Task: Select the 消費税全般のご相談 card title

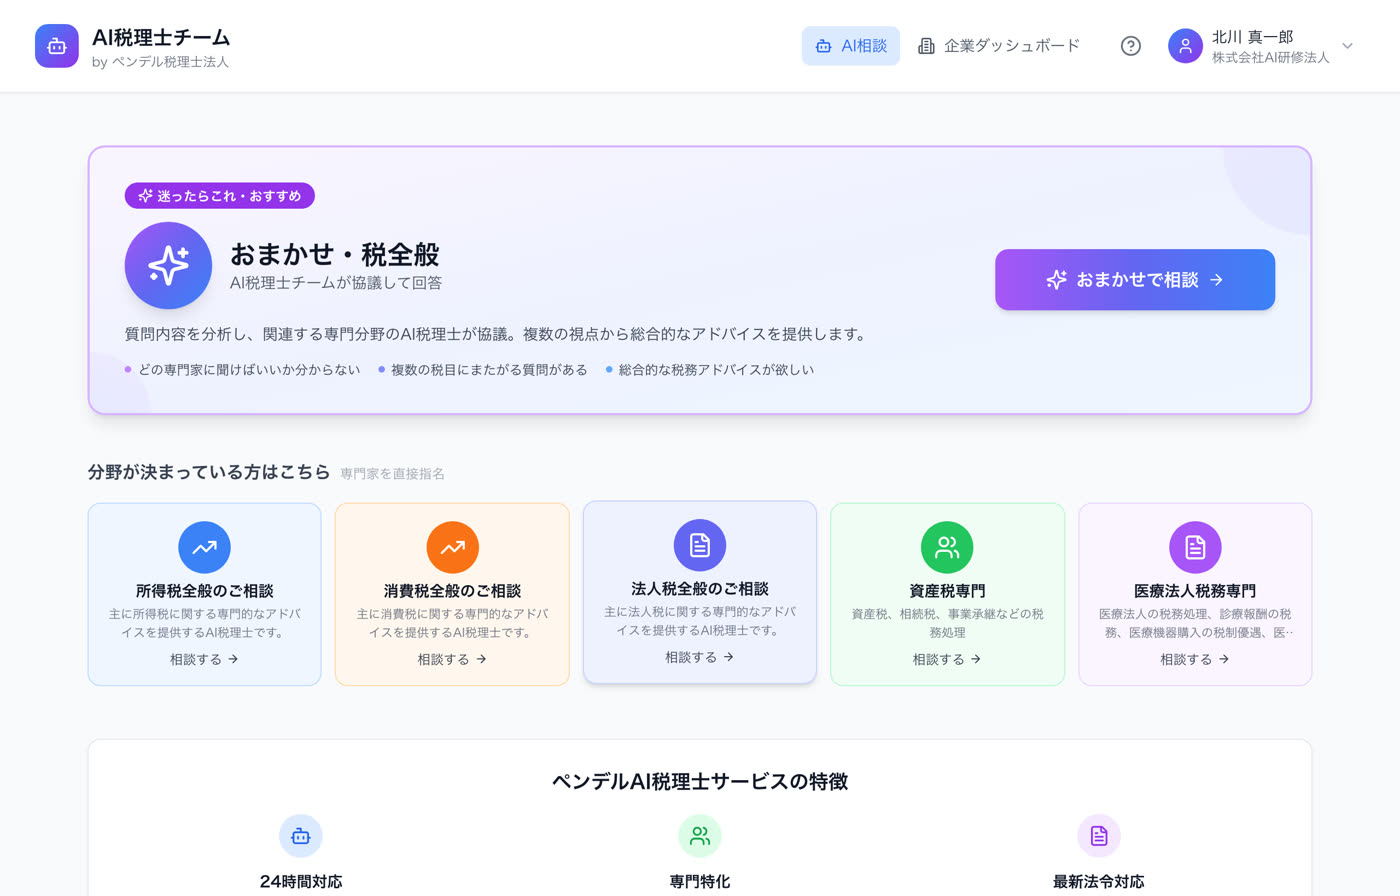Action: coord(452,591)
